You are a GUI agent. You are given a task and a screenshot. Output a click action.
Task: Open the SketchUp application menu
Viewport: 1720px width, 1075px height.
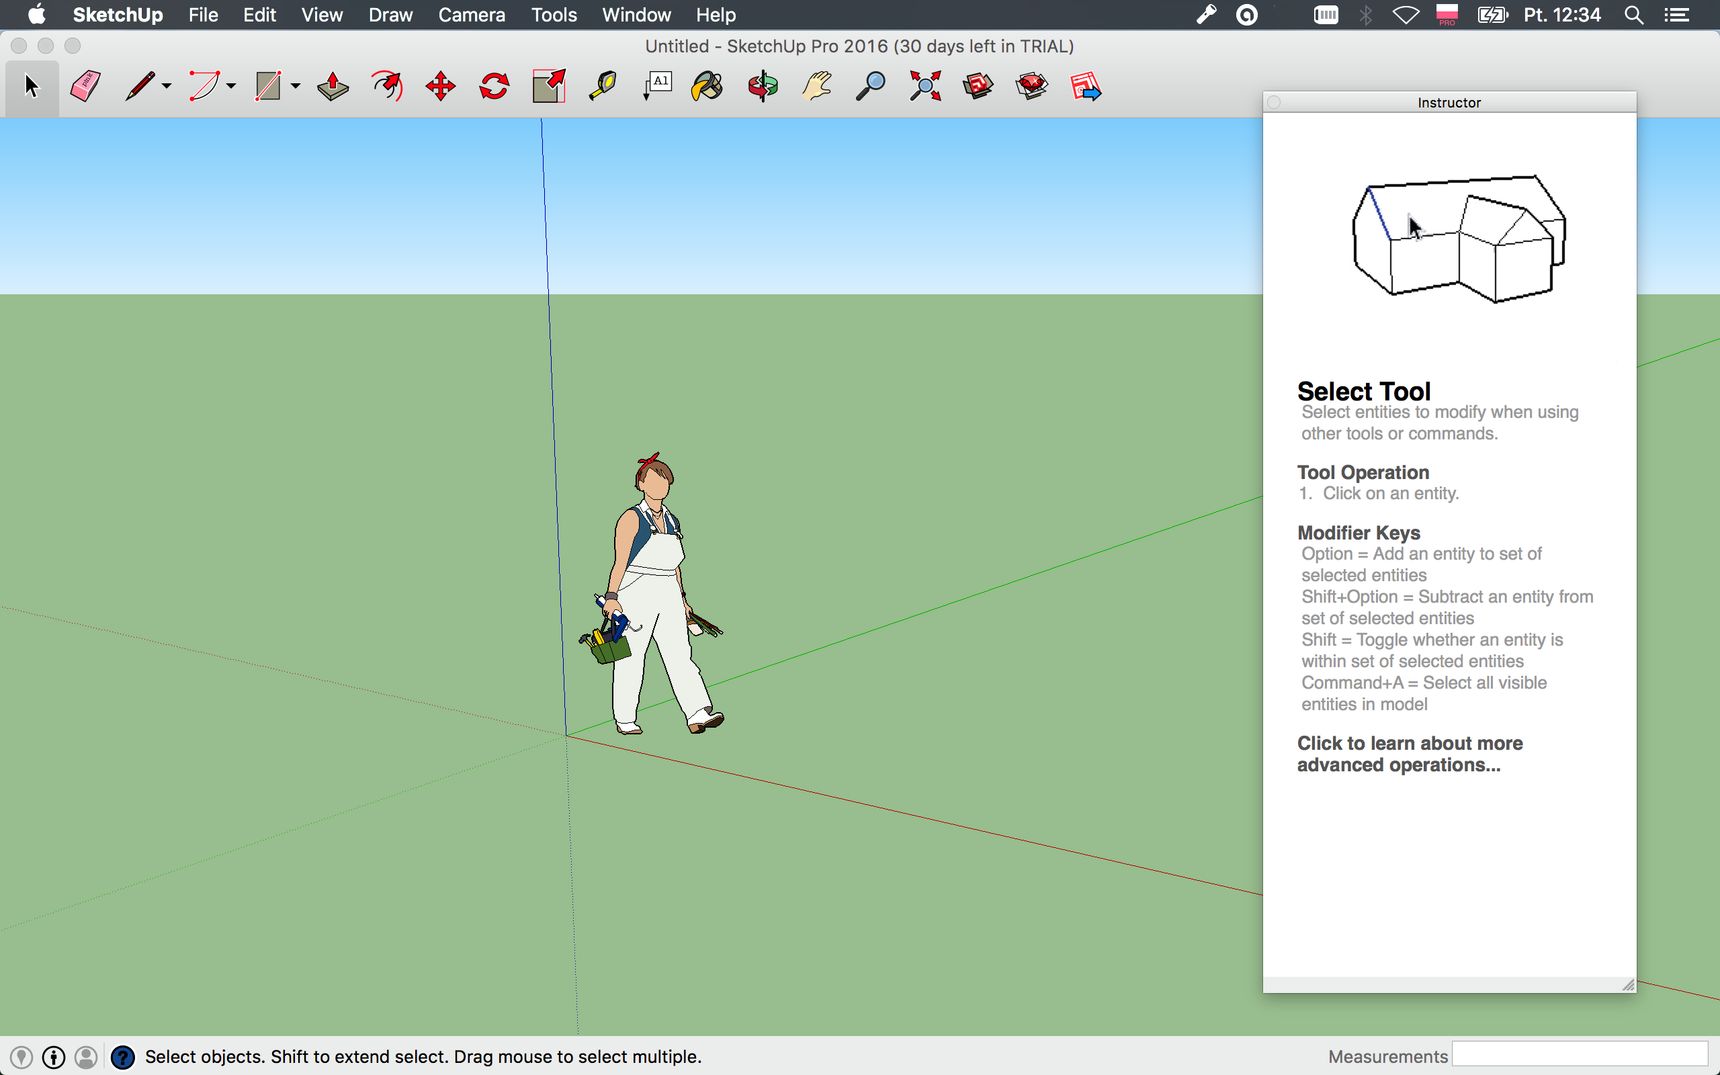coord(118,15)
